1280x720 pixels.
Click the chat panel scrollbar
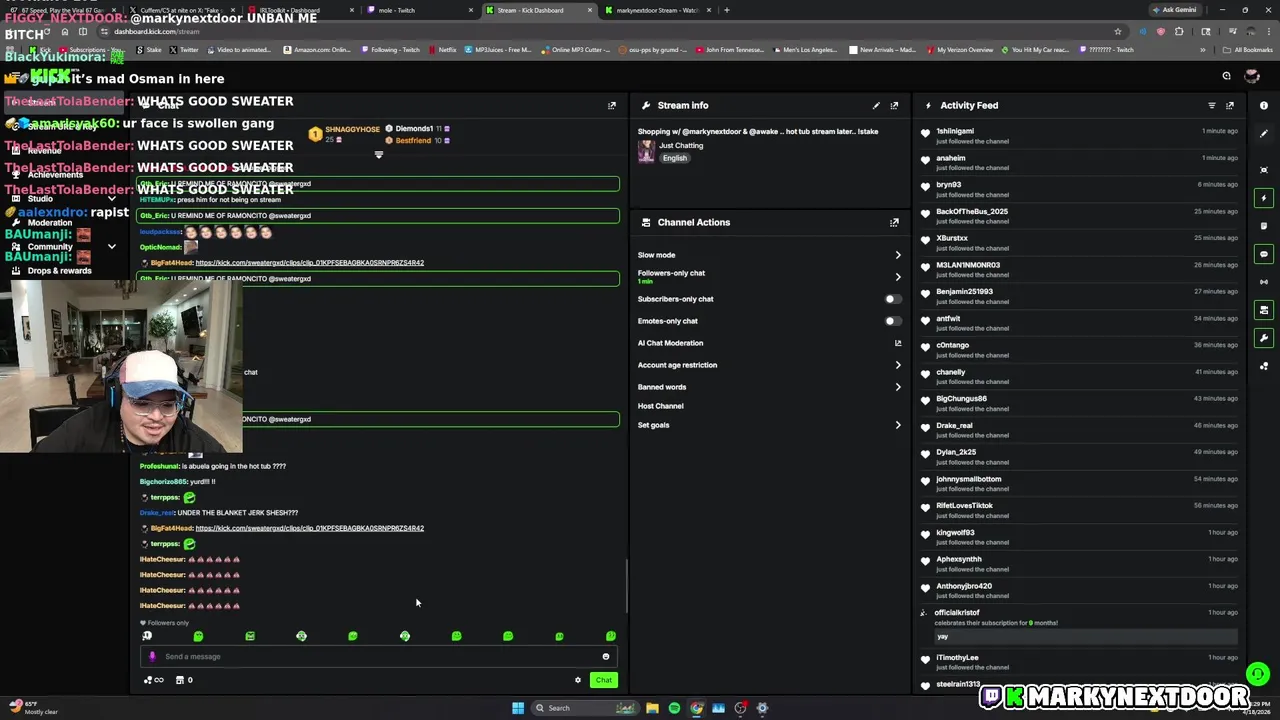point(627,586)
